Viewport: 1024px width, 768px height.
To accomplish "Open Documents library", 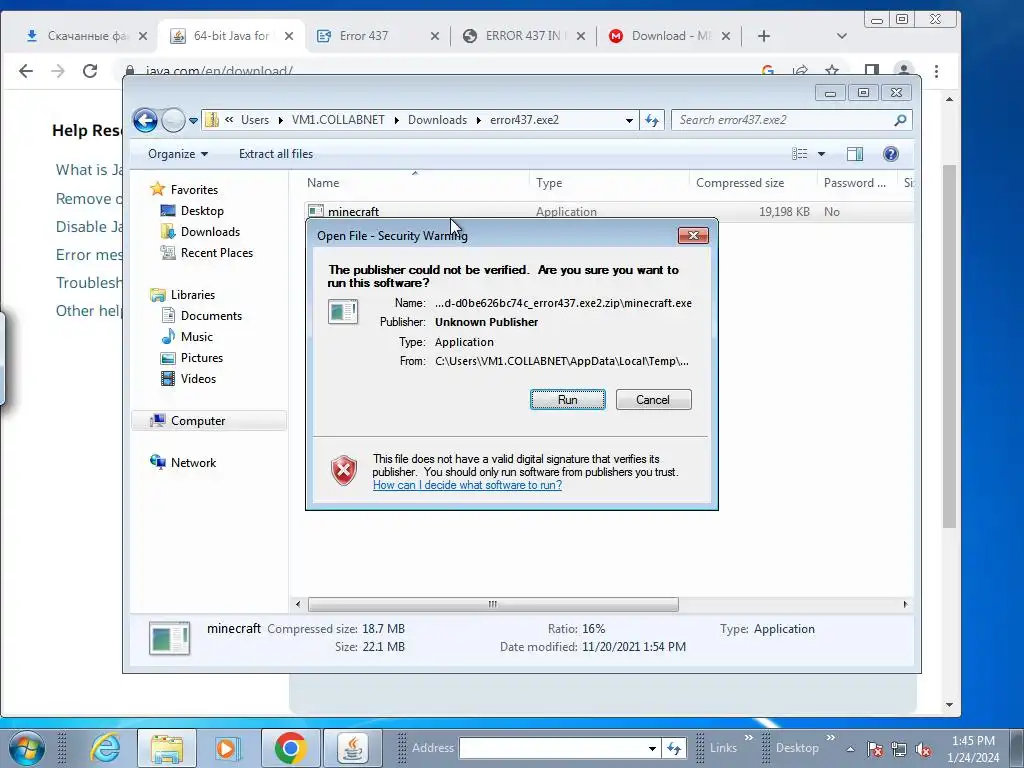I will tap(211, 316).
